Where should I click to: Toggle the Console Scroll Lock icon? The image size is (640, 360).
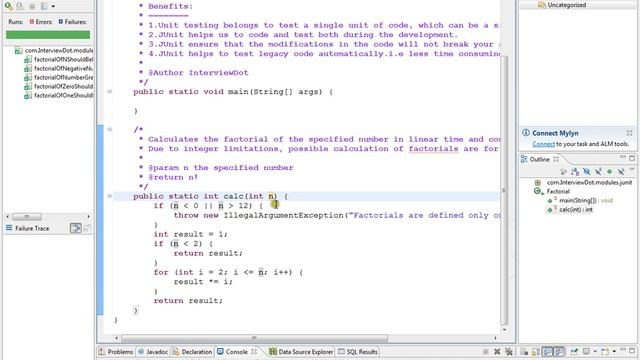click(536, 352)
